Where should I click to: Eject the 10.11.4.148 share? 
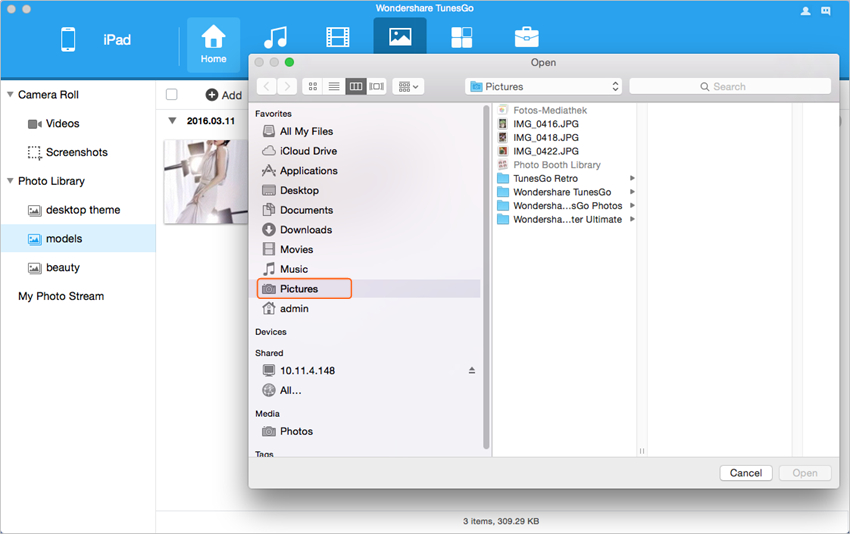472,370
